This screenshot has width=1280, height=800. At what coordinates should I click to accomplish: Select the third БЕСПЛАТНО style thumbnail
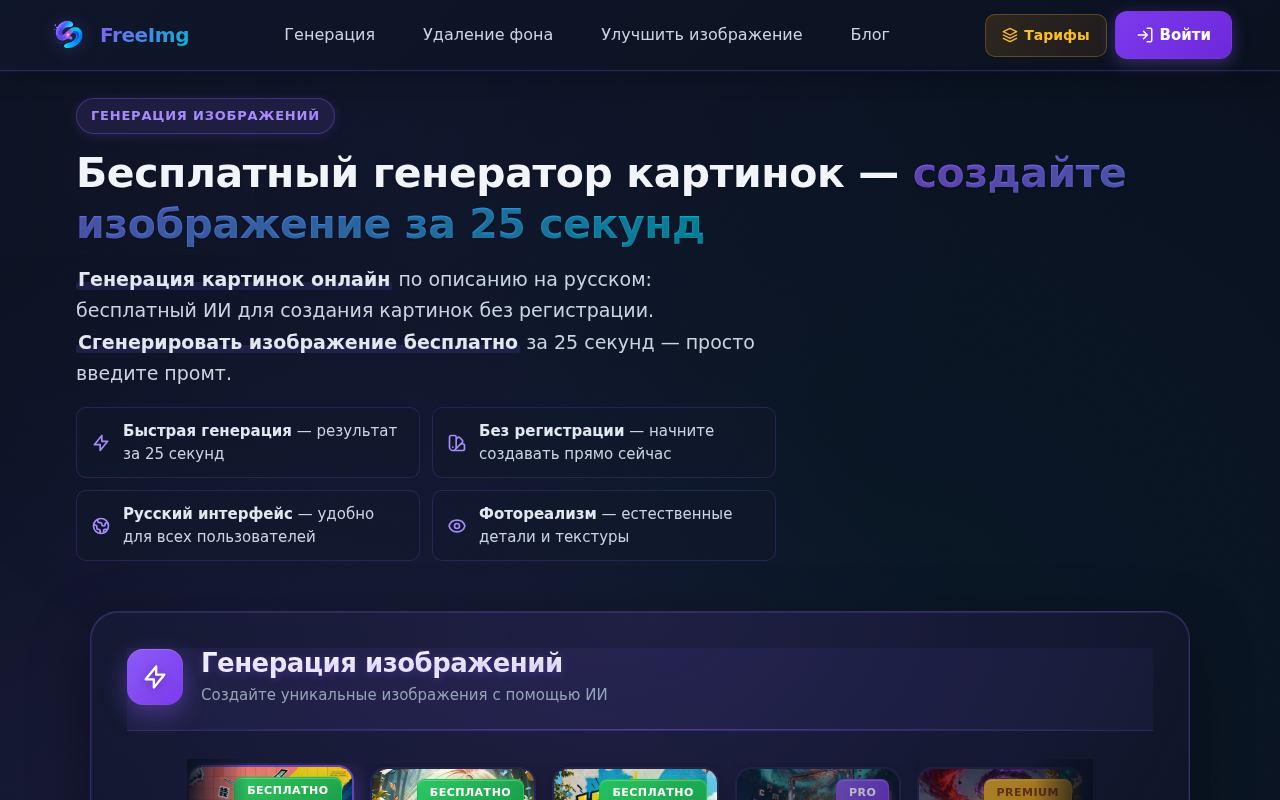click(x=636, y=784)
